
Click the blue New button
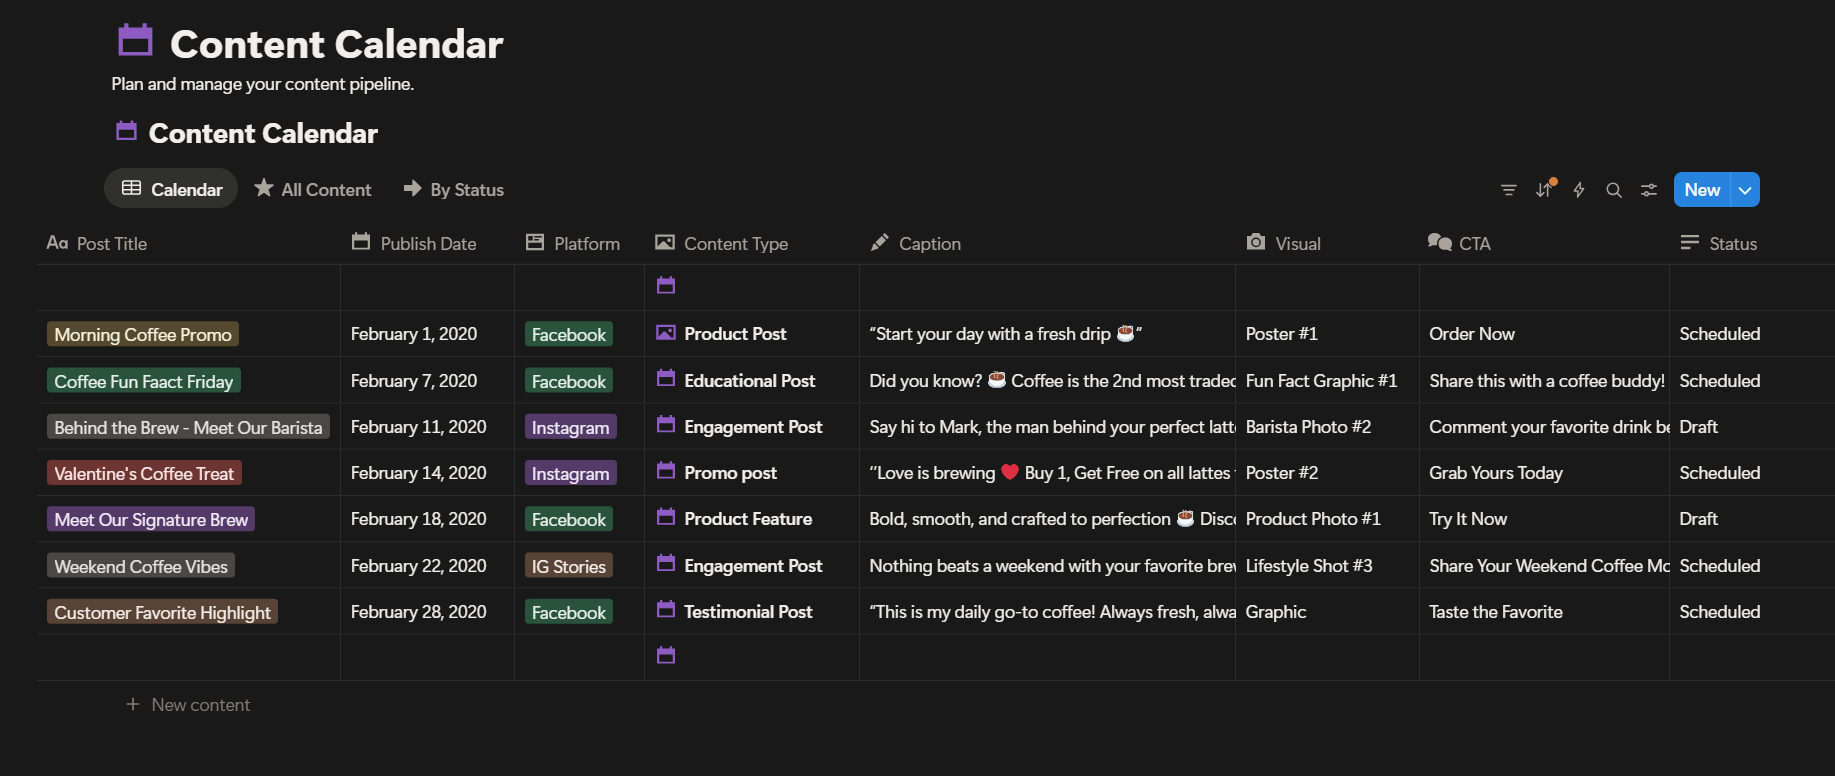1702,190
